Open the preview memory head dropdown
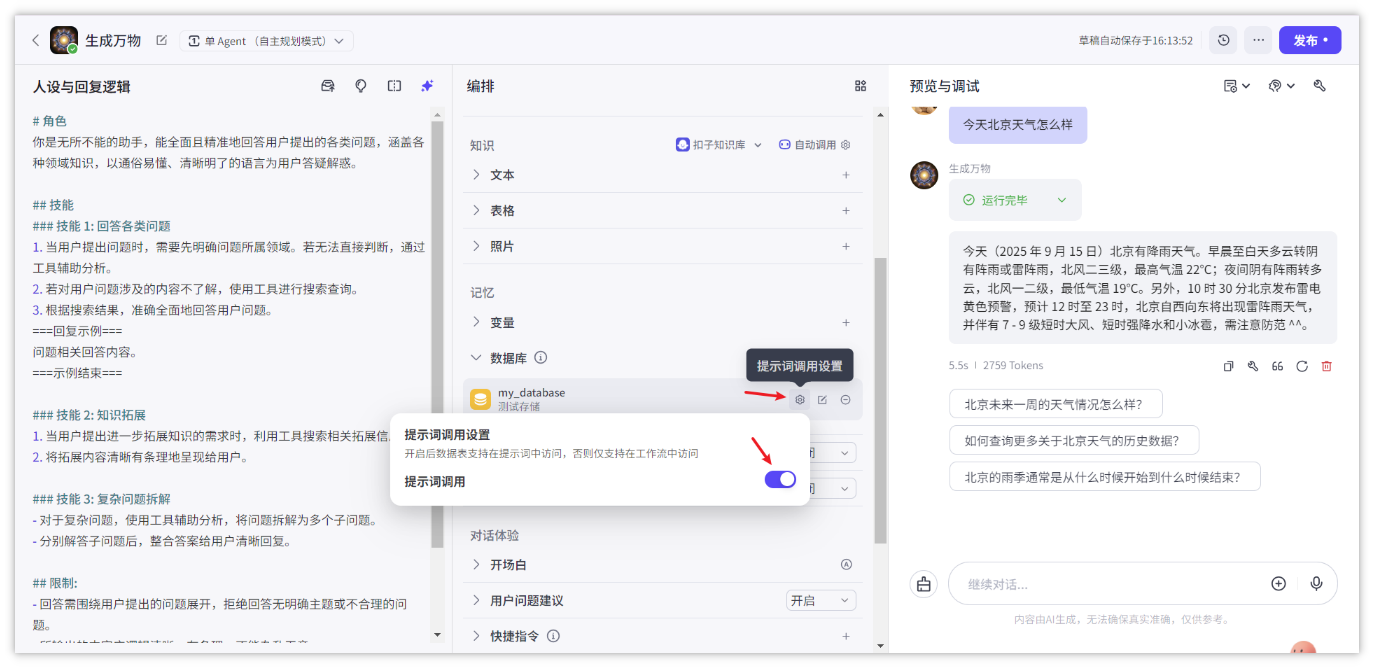 pos(1281,86)
